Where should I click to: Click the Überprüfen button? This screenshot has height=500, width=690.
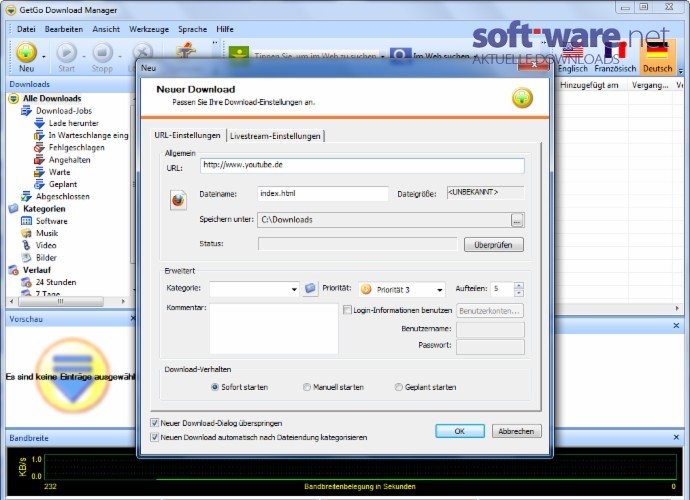(494, 245)
